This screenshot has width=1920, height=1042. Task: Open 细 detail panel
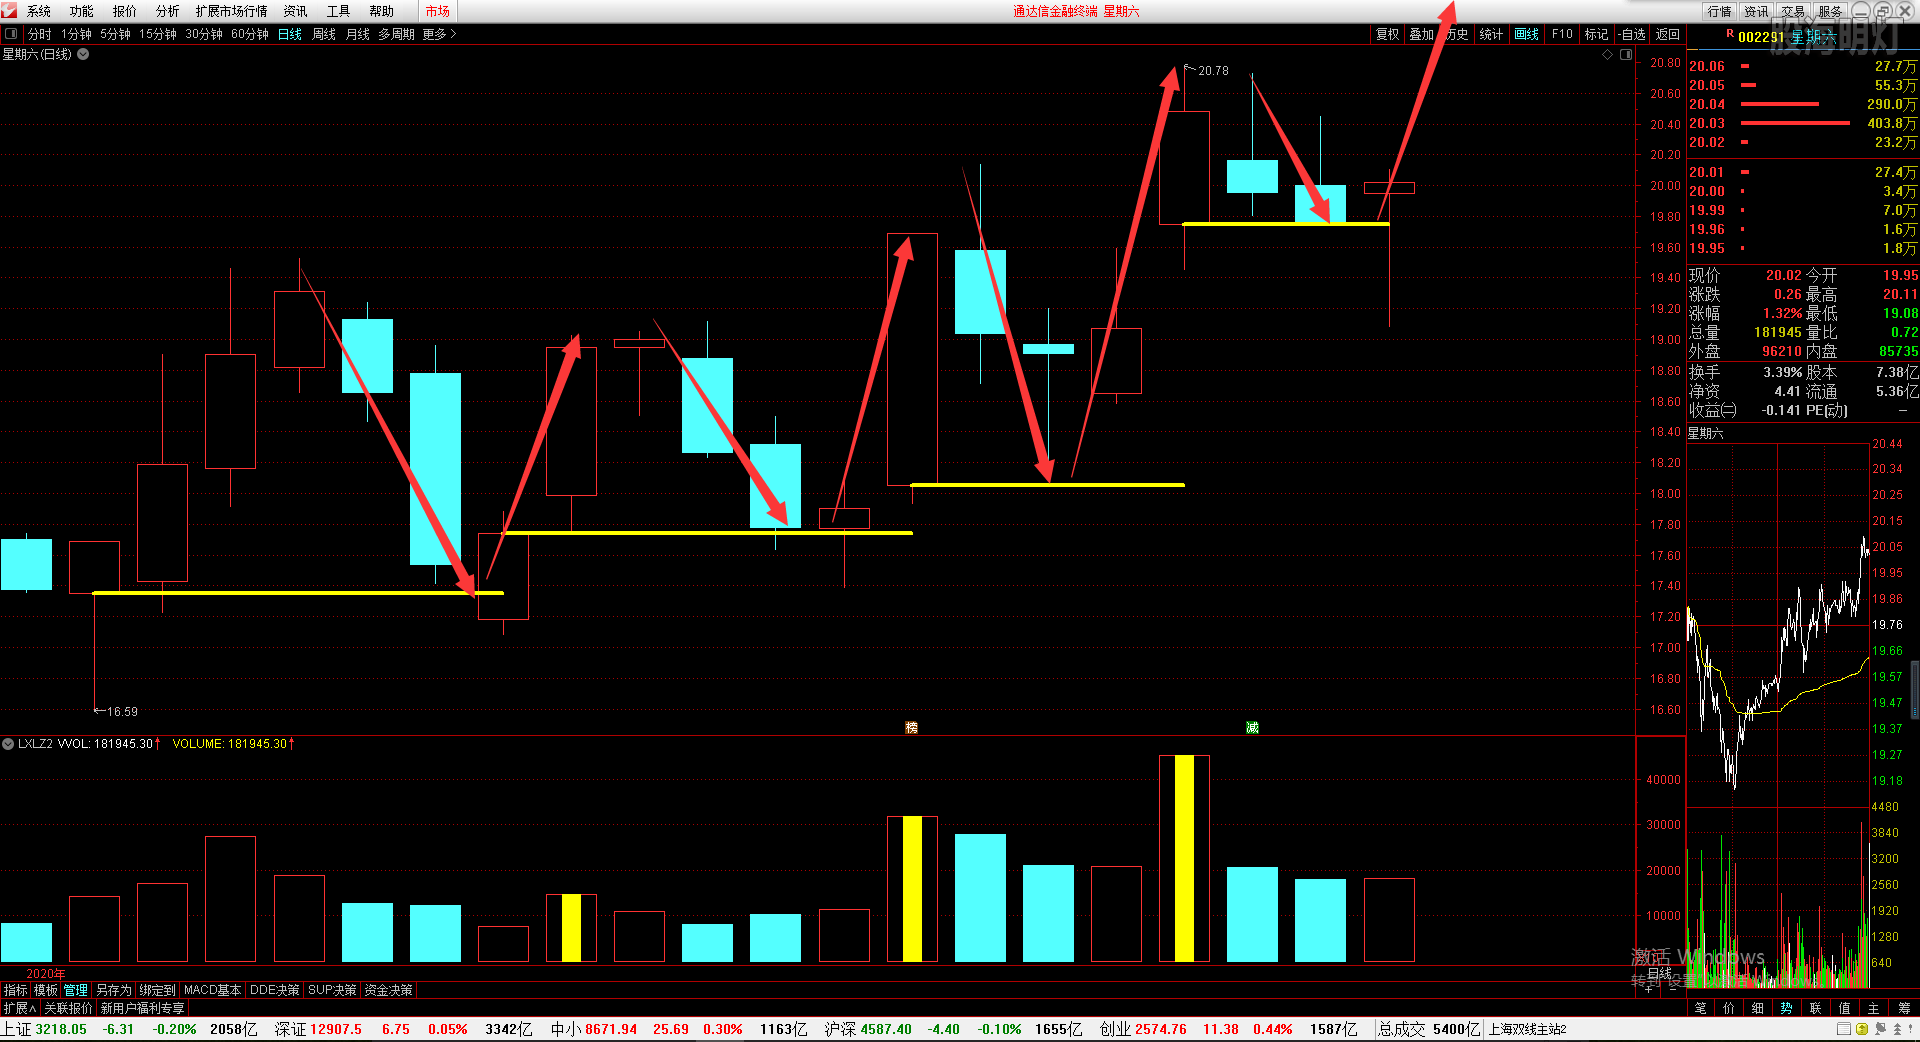pos(1758,1008)
